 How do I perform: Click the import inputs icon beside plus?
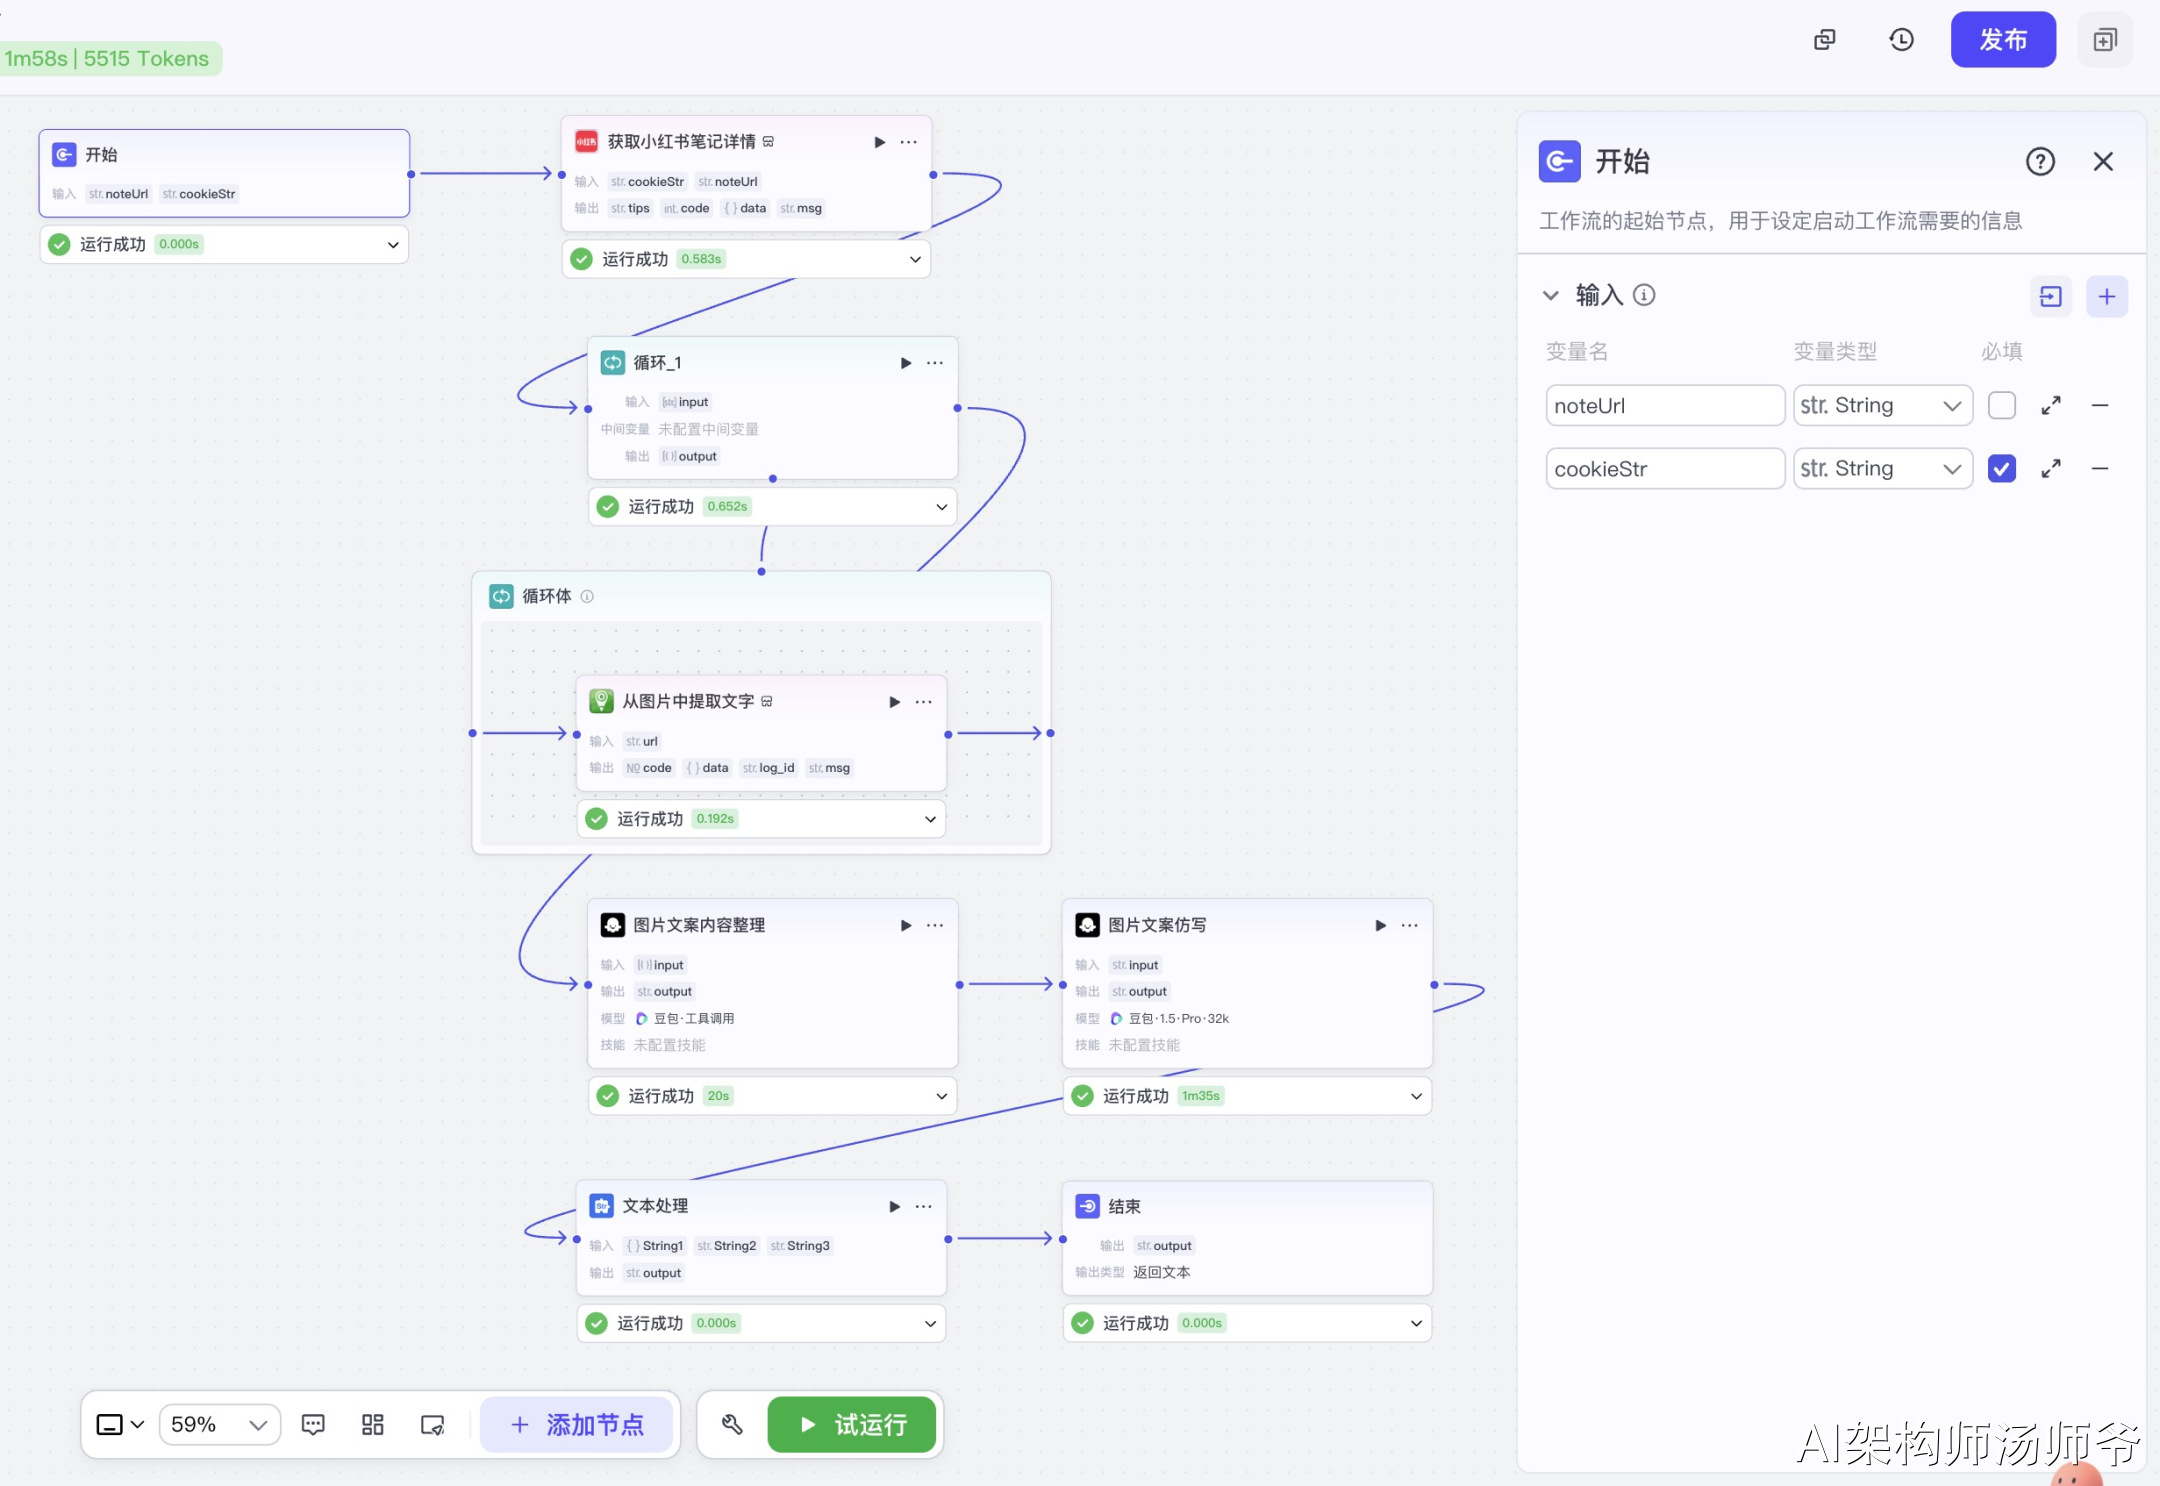[x=2050, y=297]
